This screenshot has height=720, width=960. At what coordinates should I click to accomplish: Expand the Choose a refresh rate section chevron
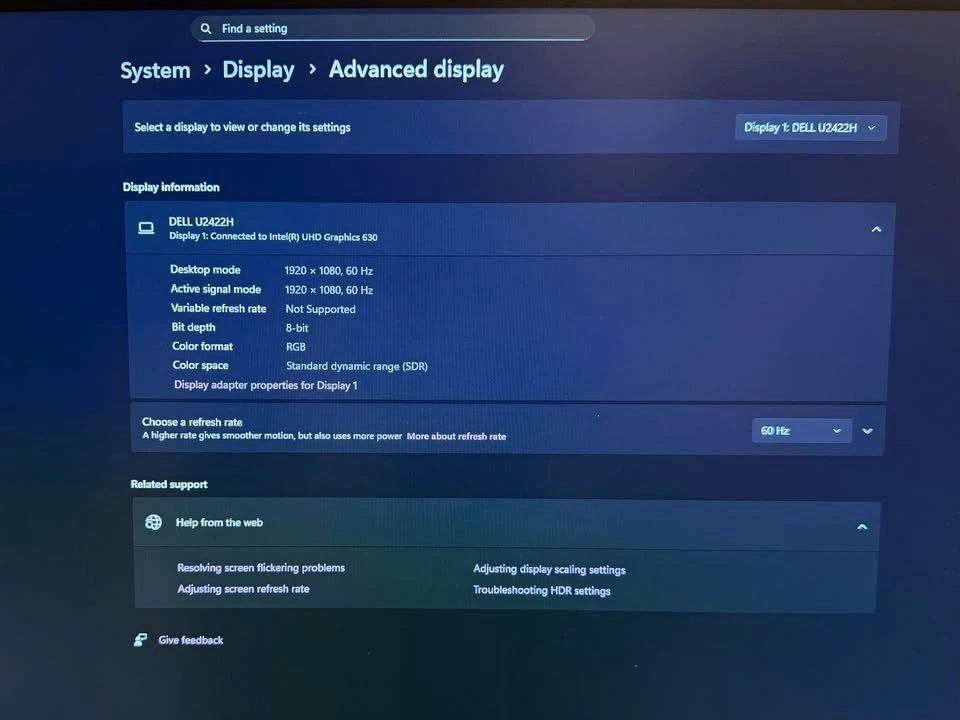point(867,431)
